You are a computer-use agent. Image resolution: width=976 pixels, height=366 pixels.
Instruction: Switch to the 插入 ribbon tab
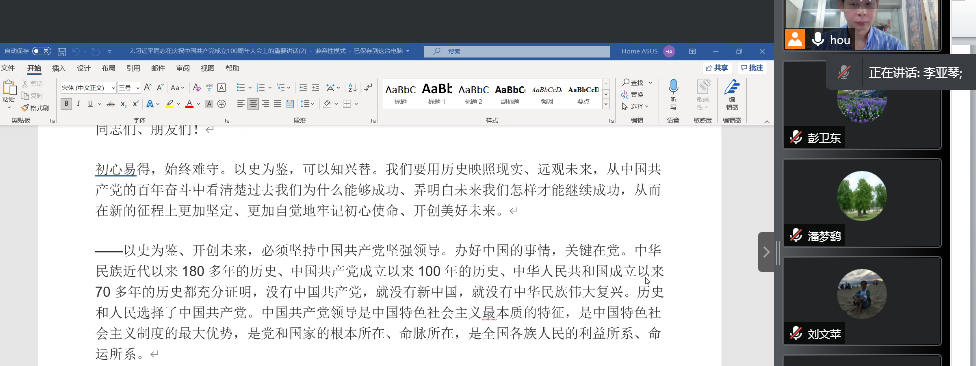pyautogui.click(x=59, y=68)
